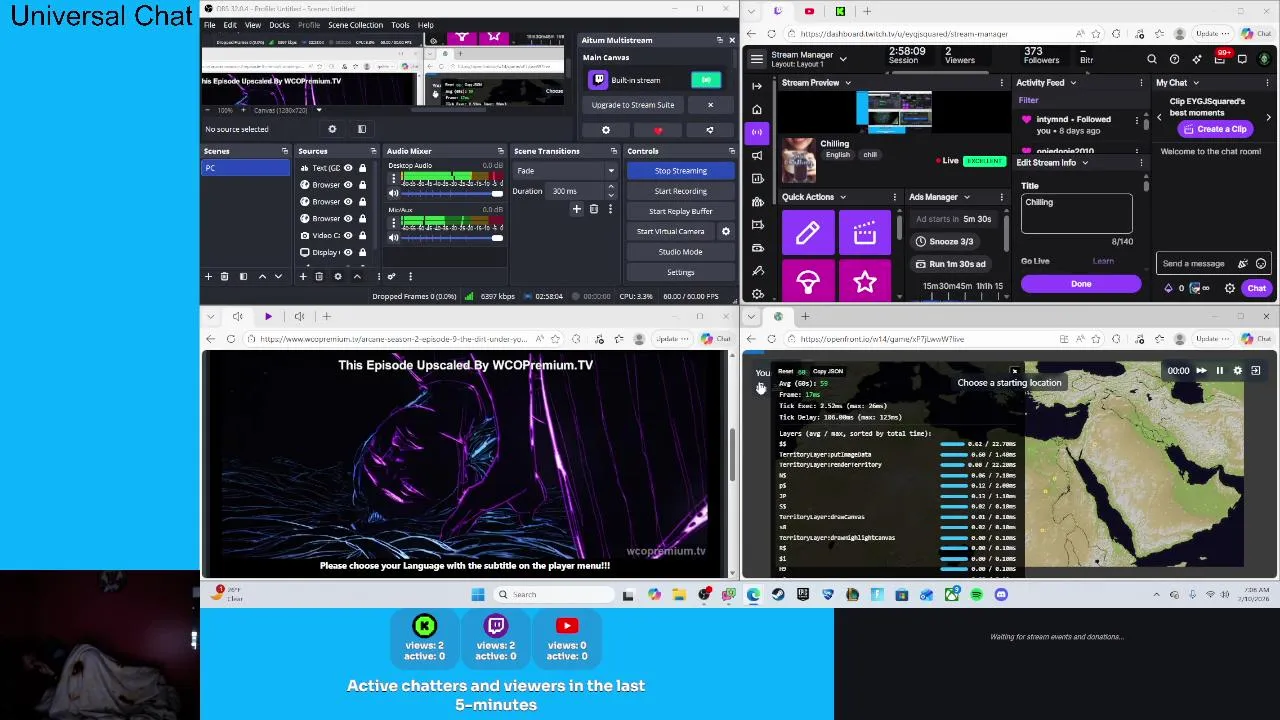Remove the selected scene with OBS trash icon
The image size is (1280, 720).
point(224,276)
